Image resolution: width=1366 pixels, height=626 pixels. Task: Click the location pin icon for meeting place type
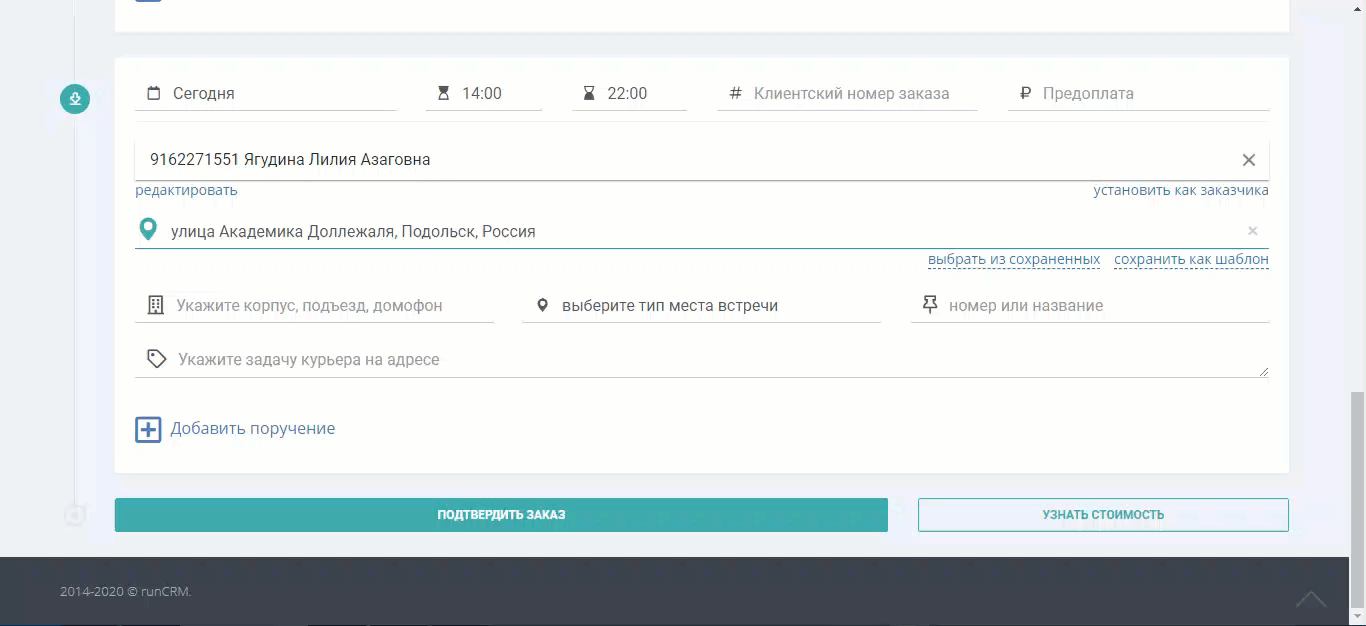point(542,305)
